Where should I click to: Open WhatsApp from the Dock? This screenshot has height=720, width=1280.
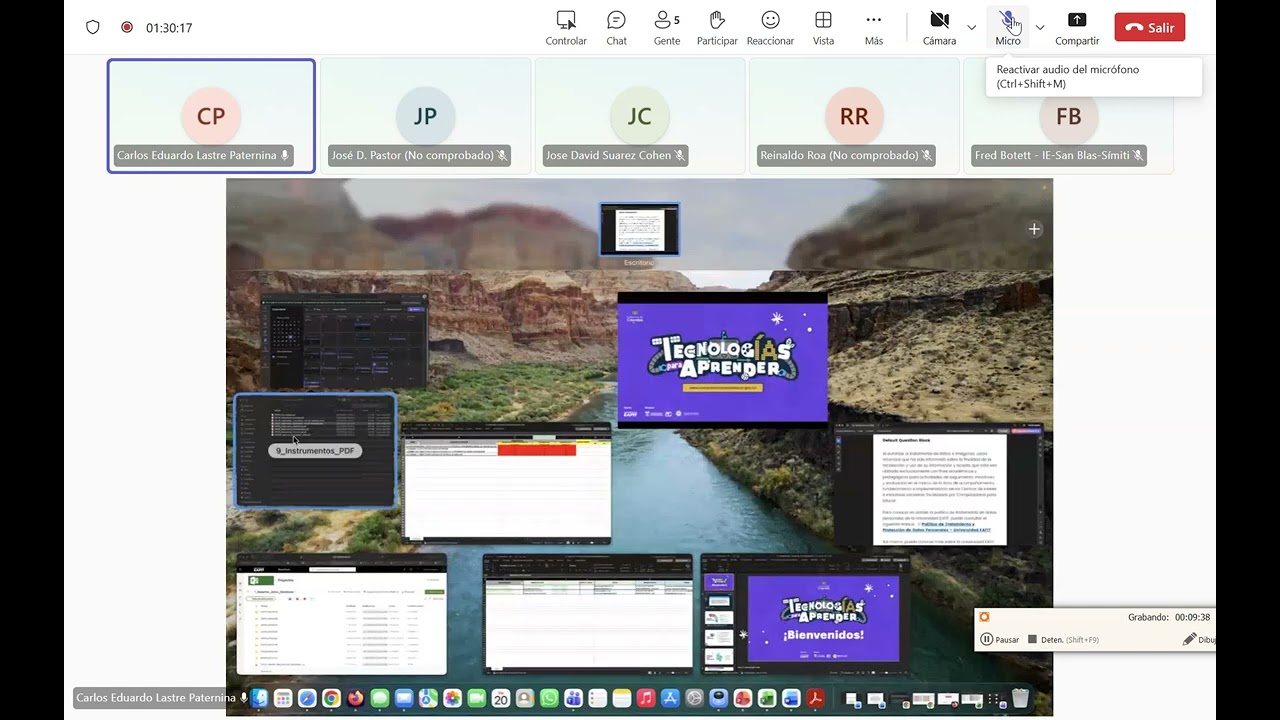[x=549, y=698]
